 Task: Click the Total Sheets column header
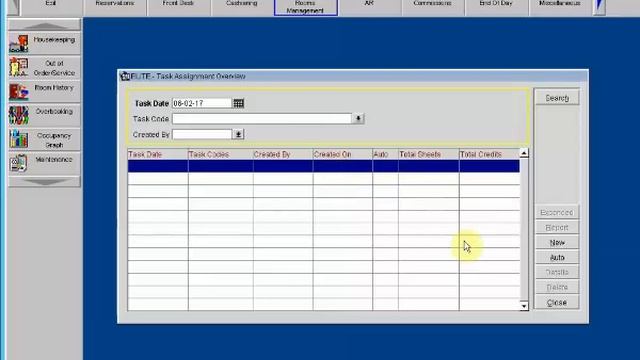(x=429, y=154)
